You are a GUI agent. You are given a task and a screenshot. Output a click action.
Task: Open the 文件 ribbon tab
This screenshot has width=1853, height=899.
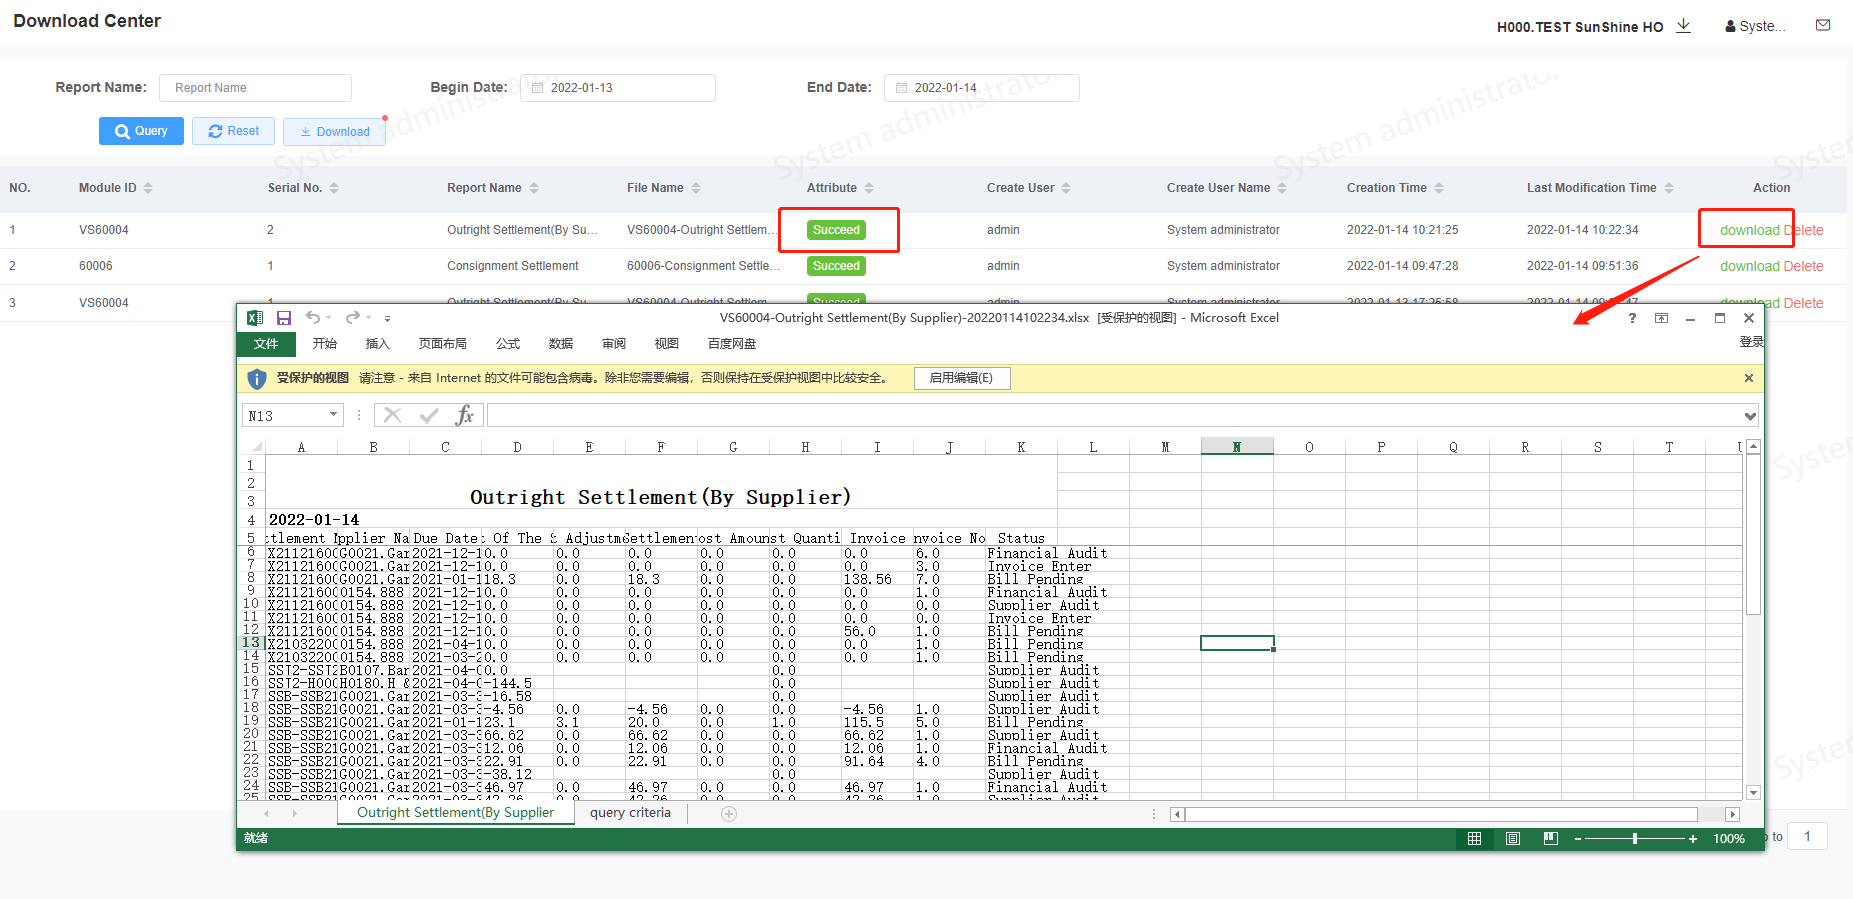266,344
